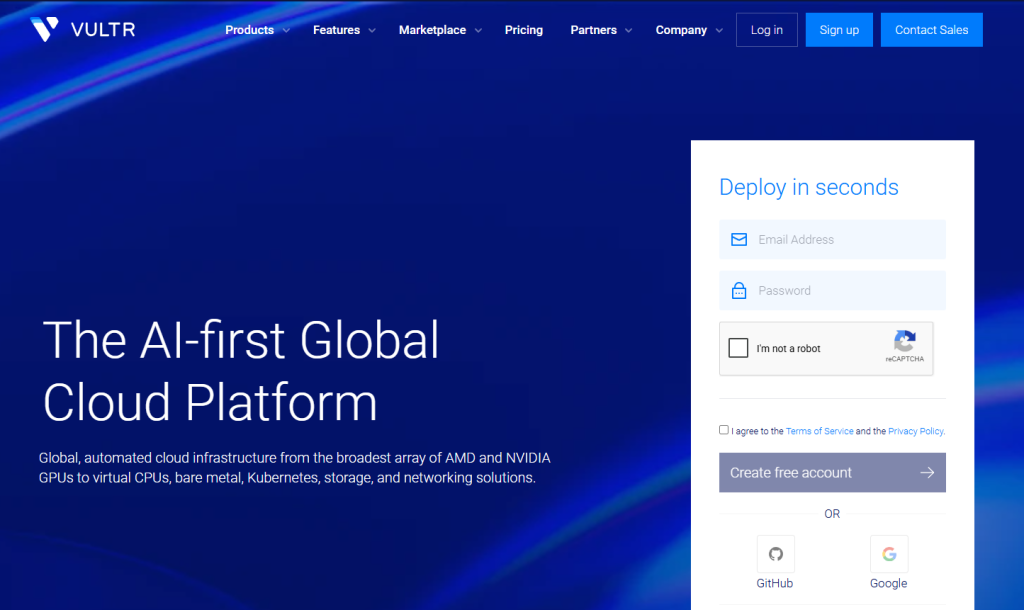Image resolution: width=1024 pixels, height=610 pixels.
Task: Click the Sign up button
Action: [x=839, y=30]
